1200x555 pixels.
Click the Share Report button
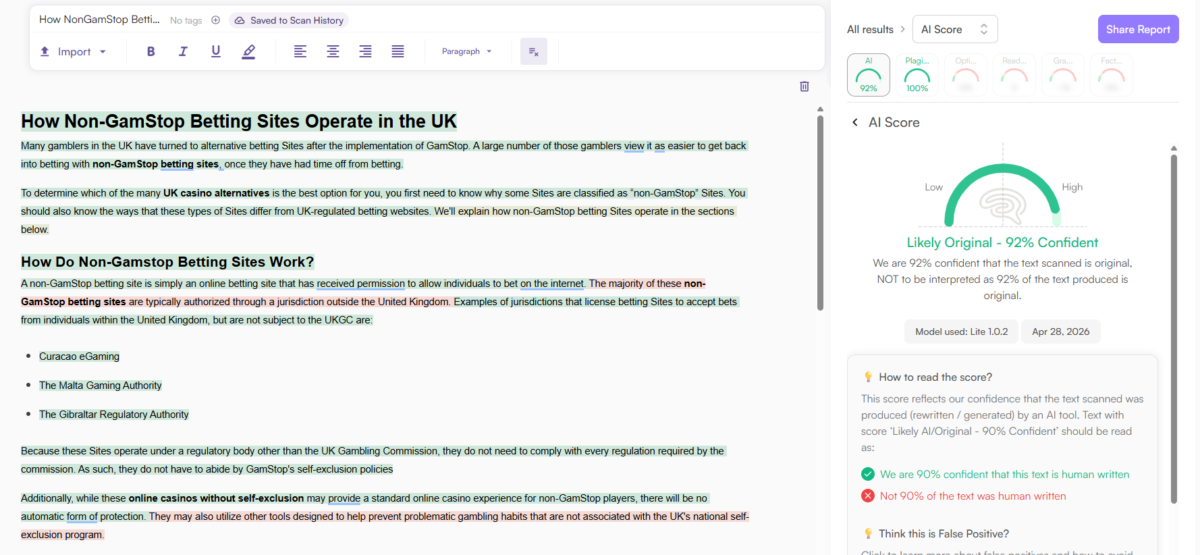tap(1138, 29)
